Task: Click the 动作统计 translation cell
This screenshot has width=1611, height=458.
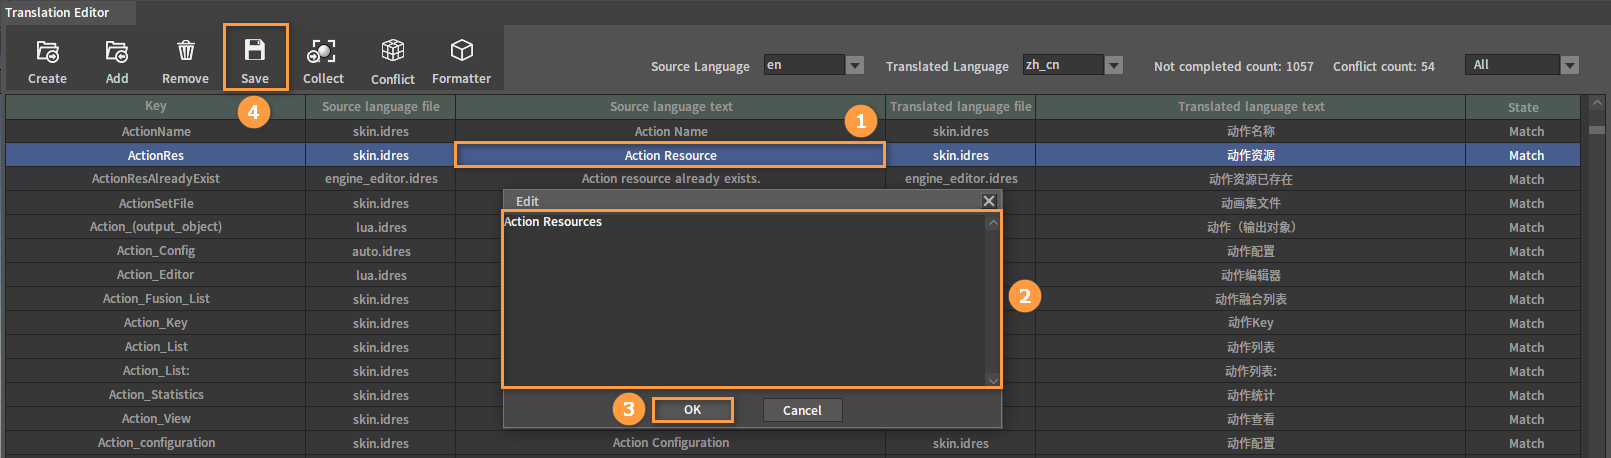Action: (1251, 395)
